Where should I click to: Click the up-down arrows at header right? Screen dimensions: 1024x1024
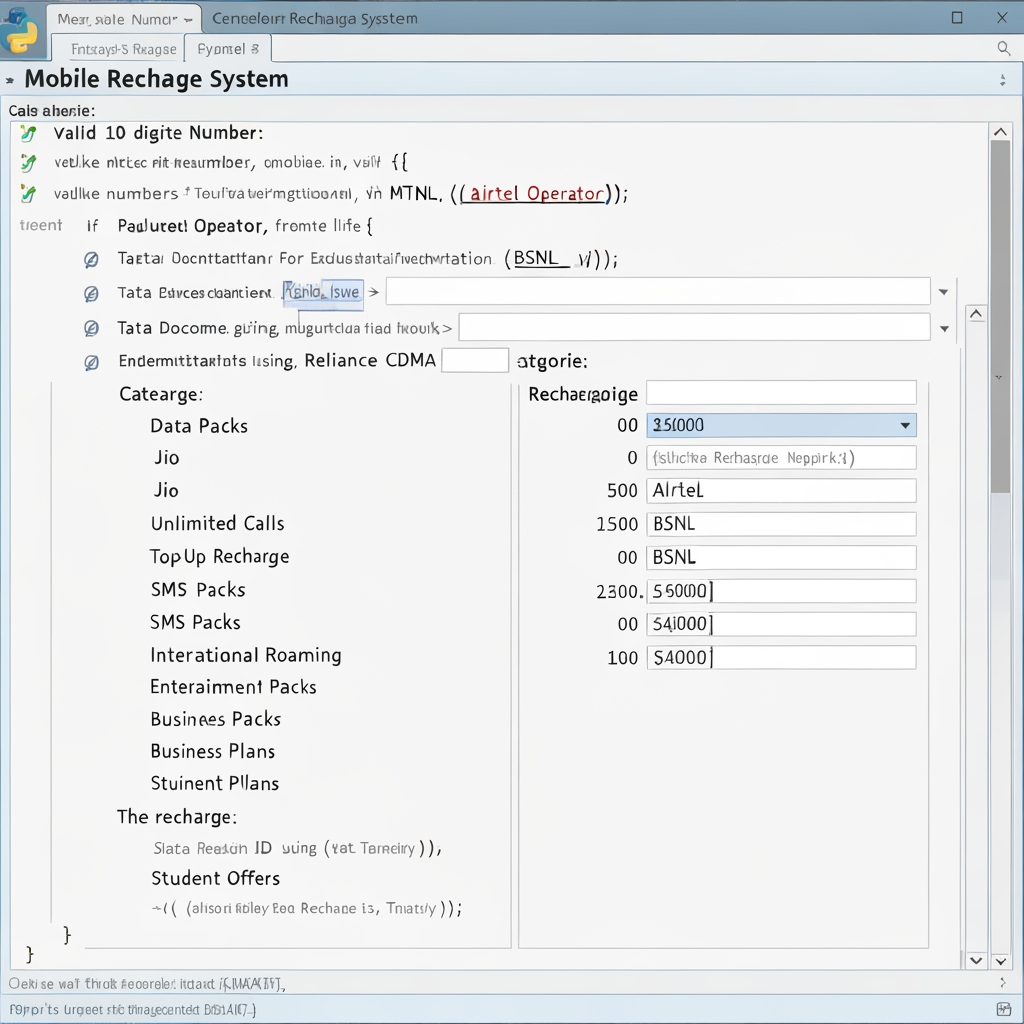(x=1002, y=80)
